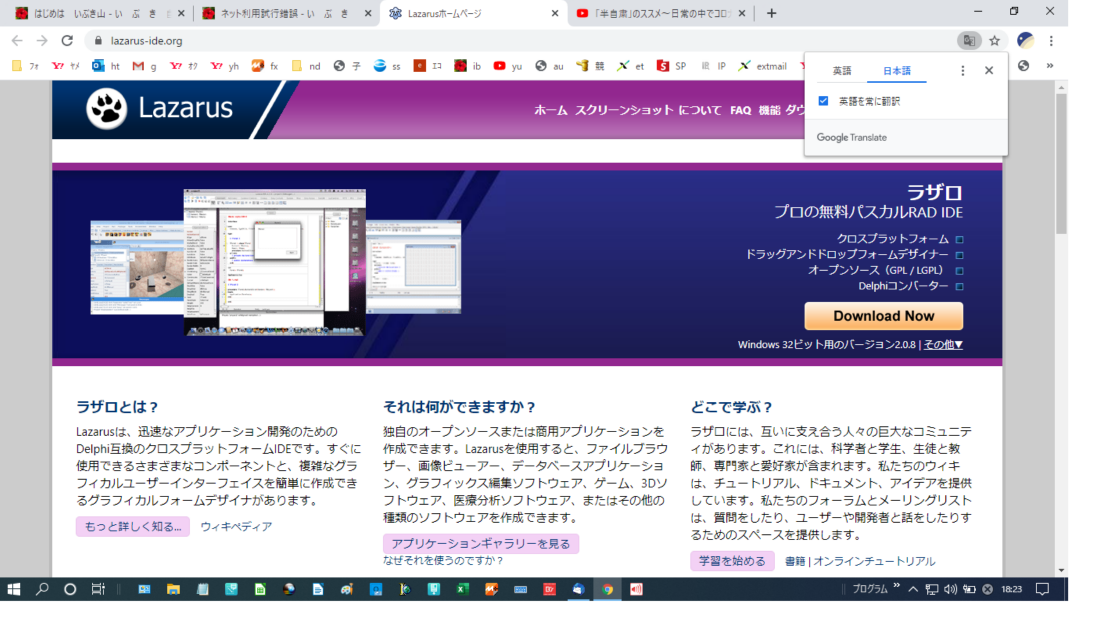
Task: Expand other download versions 'その他▼'
Action: click(x=943, y=344)
